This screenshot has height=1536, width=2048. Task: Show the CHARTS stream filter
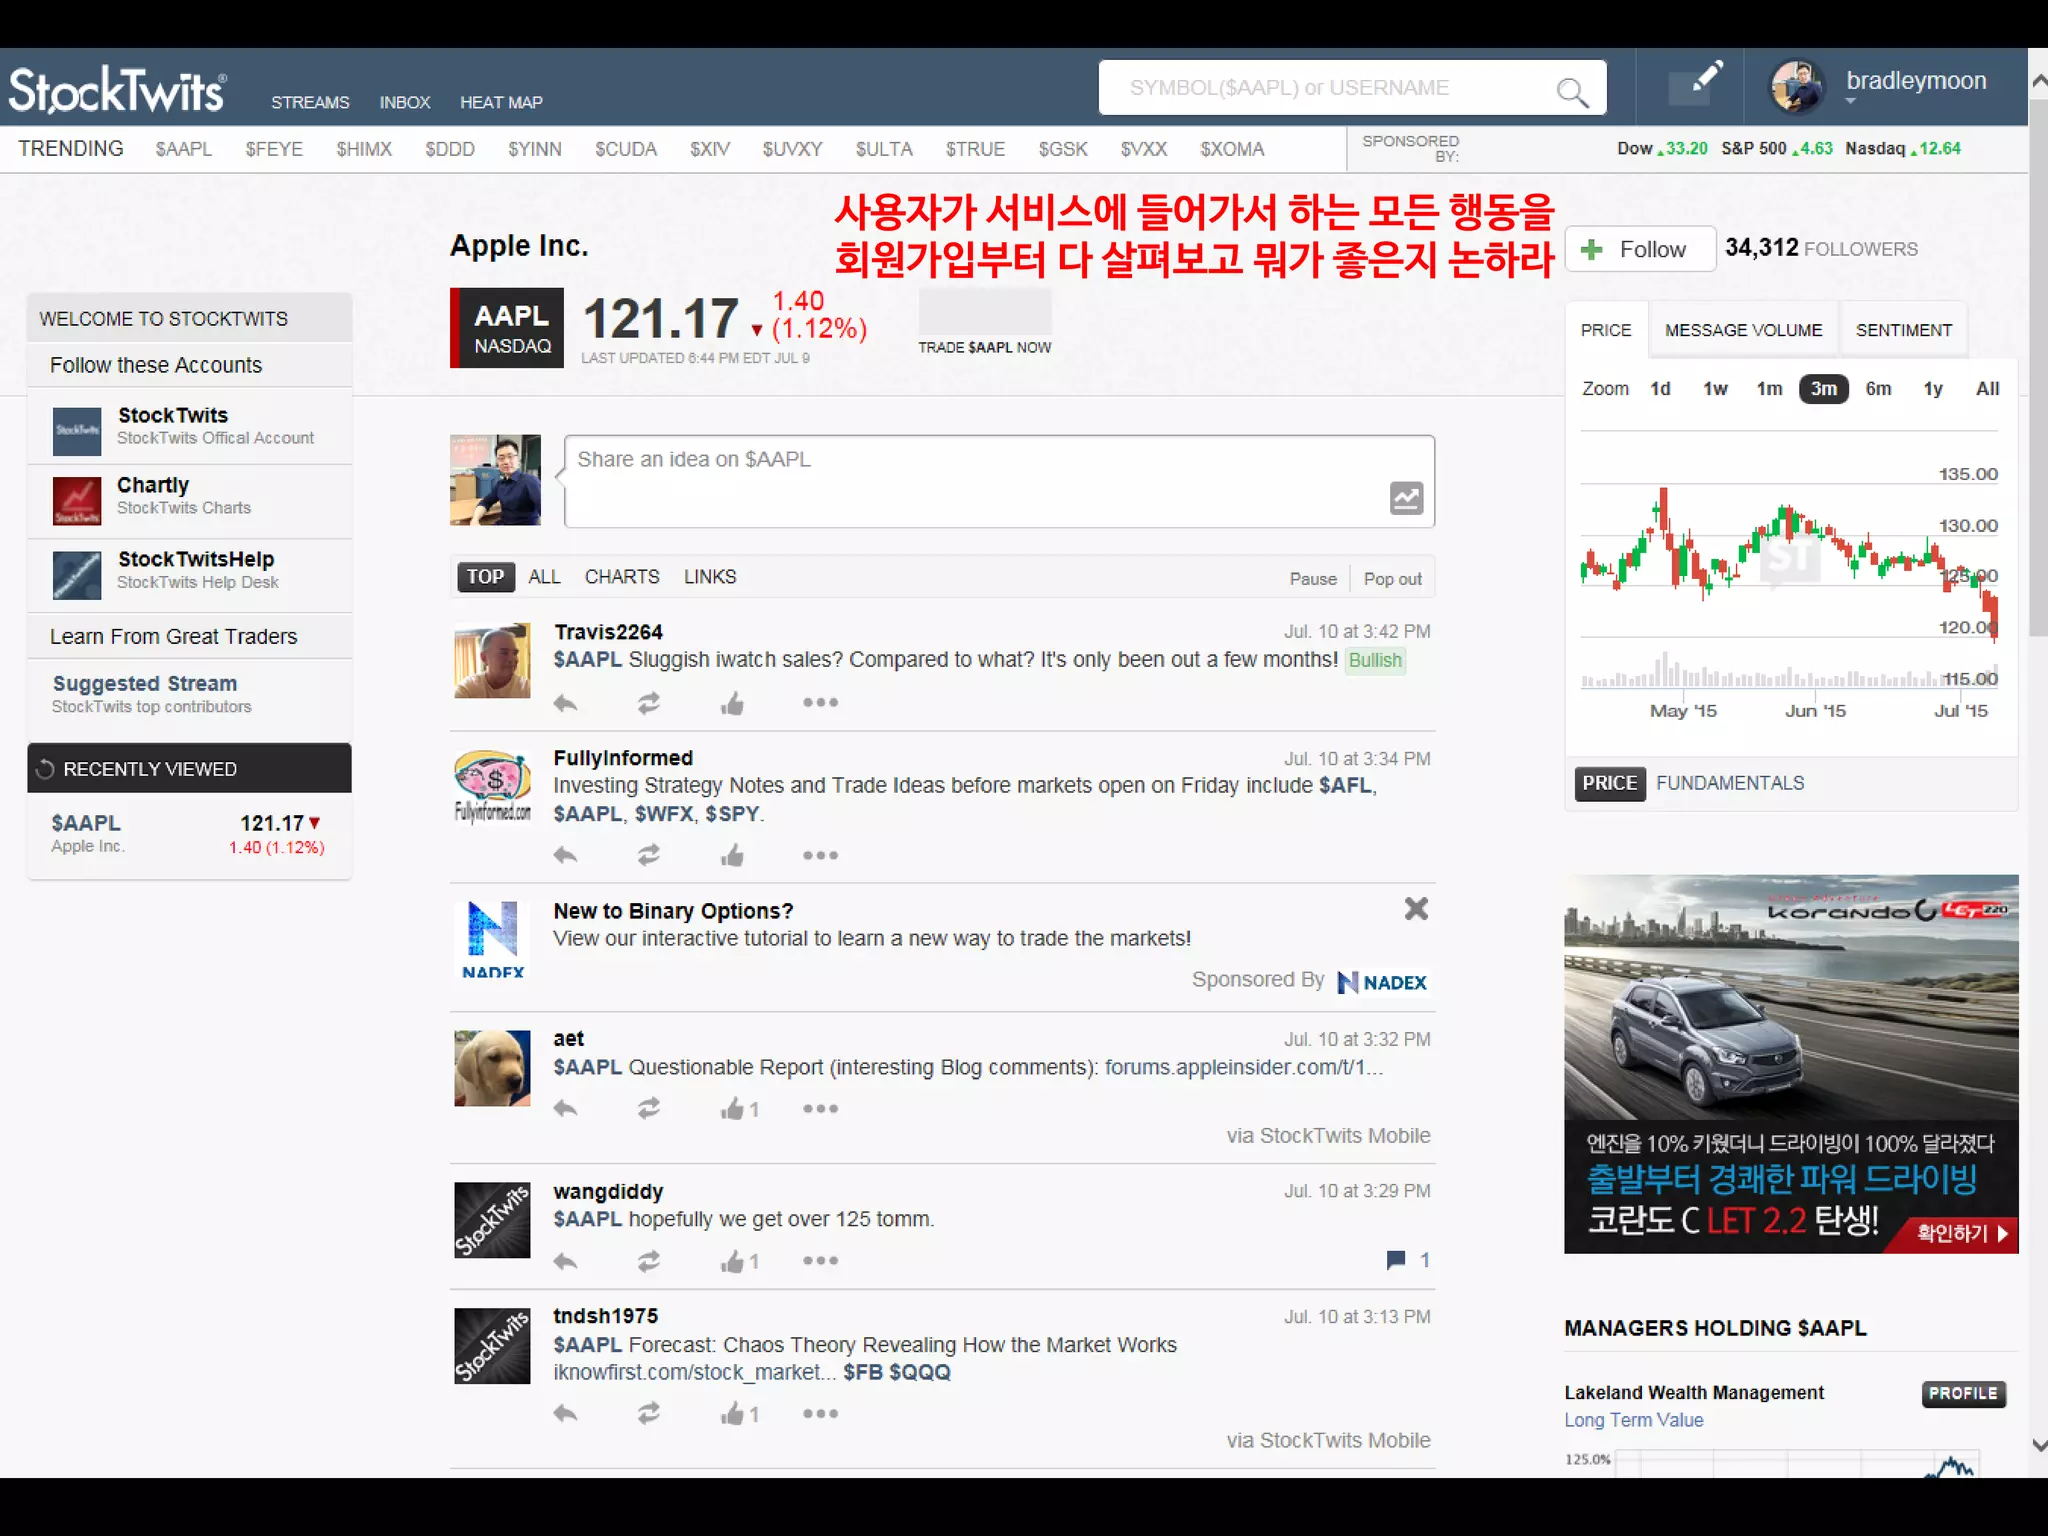pyautogui.click(x=622, y=577)
